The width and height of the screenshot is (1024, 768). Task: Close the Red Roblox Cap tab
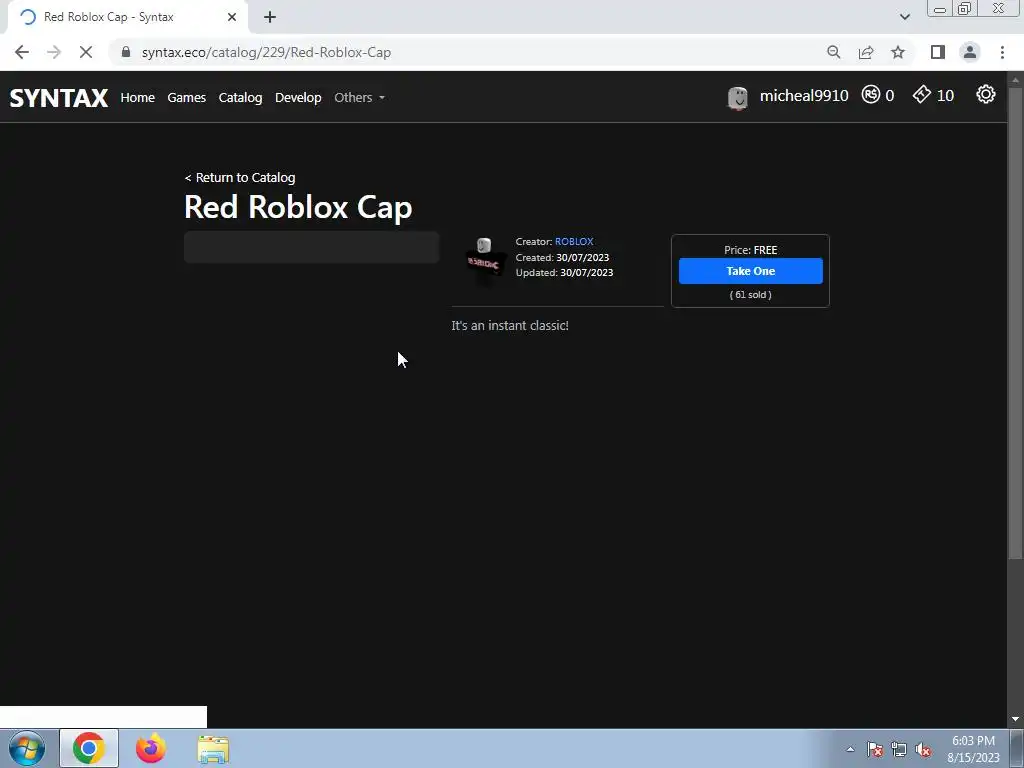click(x=232, y=17)
